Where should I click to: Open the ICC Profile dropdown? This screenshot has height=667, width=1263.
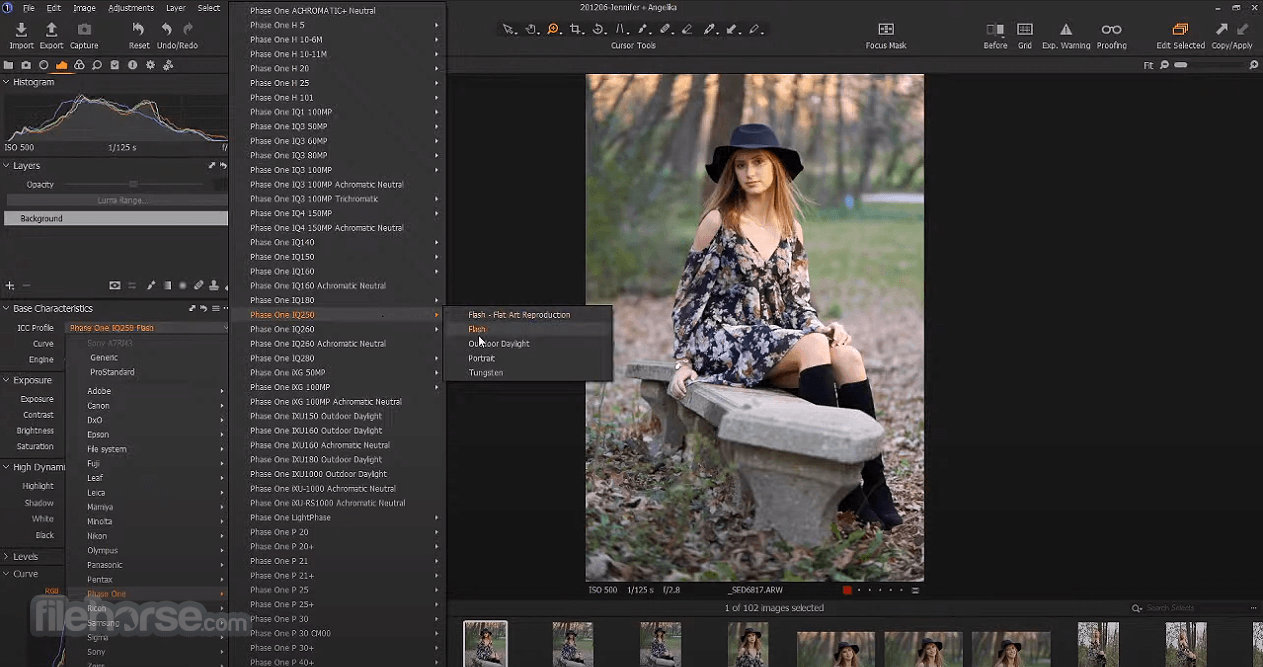coord(146,328)
